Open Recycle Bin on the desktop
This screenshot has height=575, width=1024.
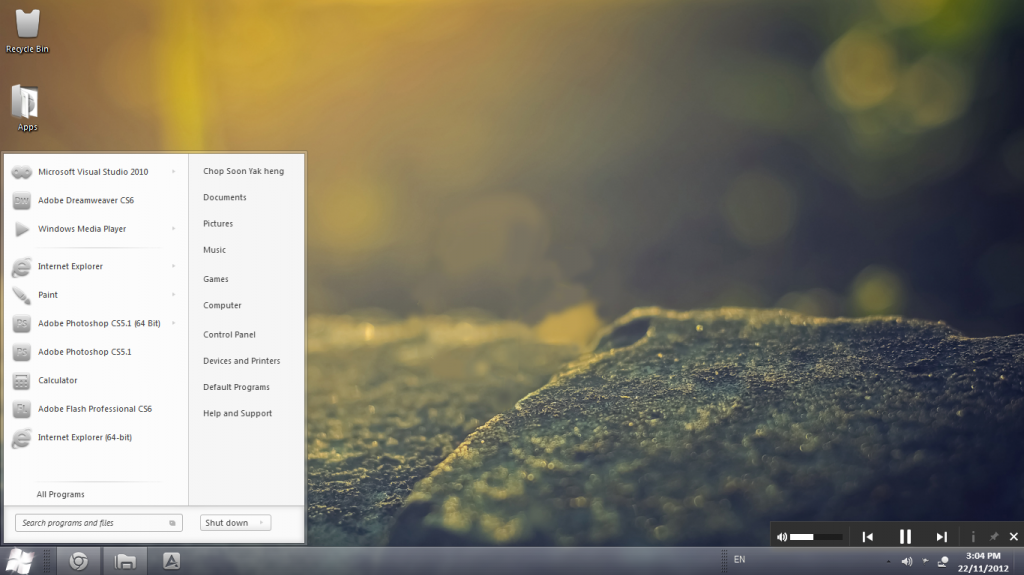pyautogui.click(x=27, y=26)
